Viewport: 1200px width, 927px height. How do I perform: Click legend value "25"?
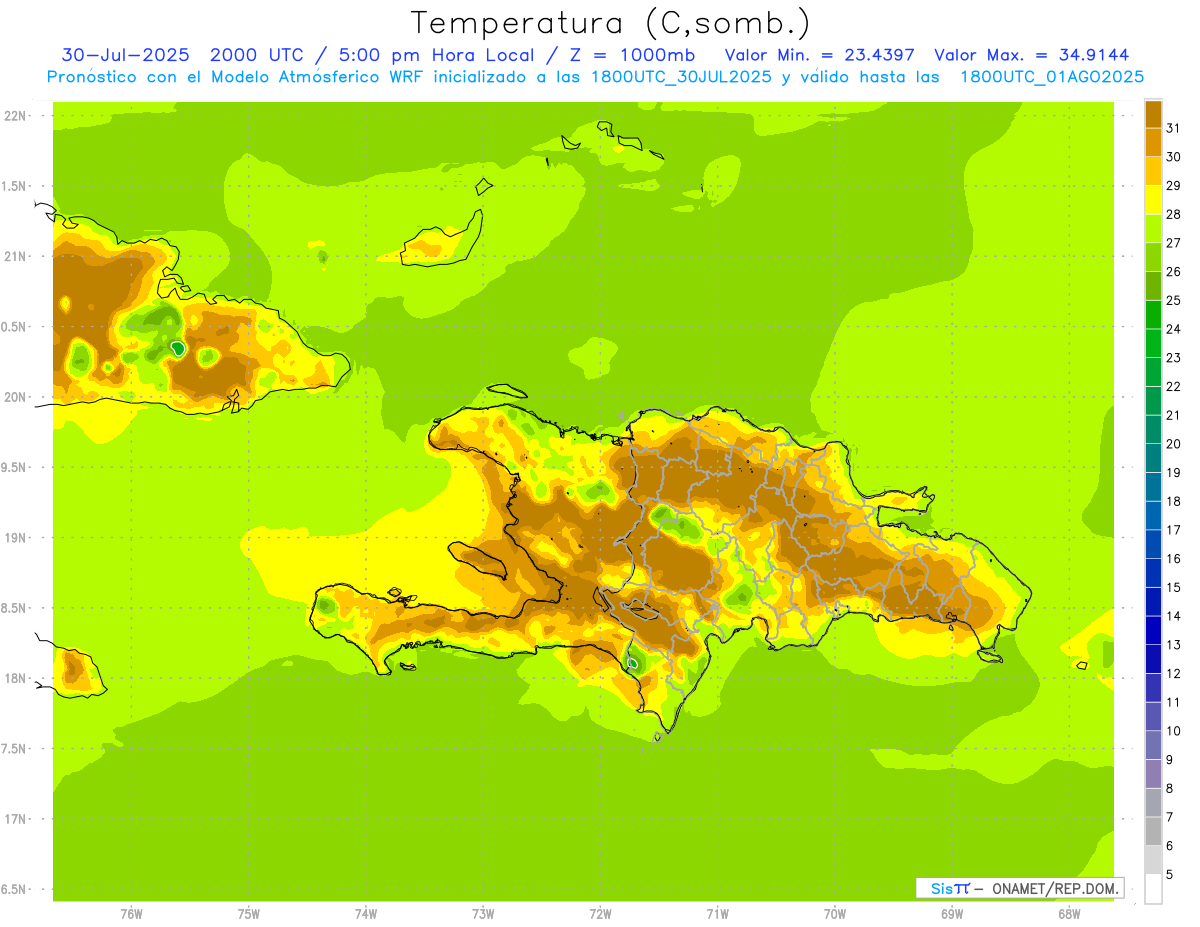click(x=1173, y=300)
